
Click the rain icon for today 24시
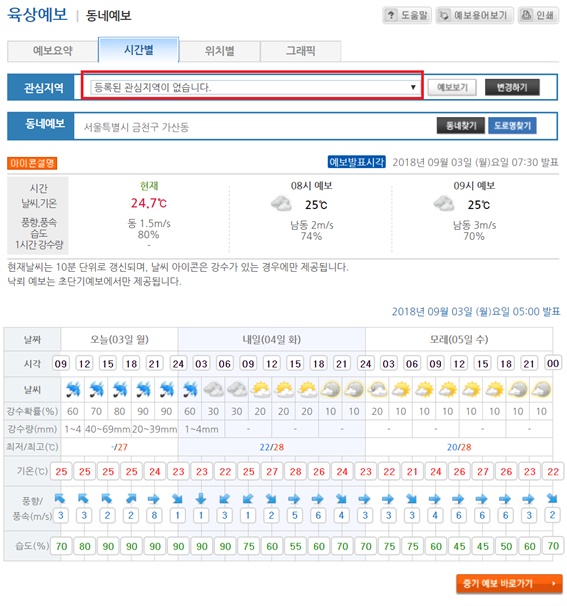pos(190,390)
